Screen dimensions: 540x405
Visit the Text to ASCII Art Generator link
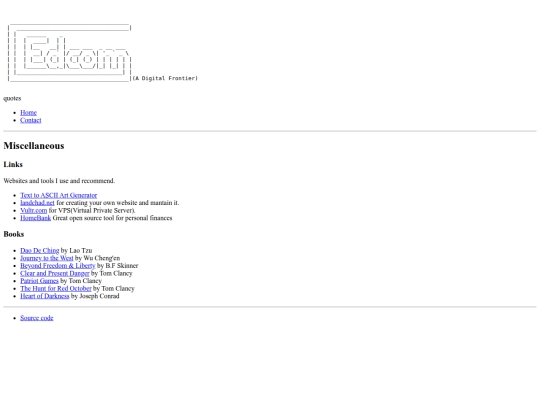coord(59,195)
